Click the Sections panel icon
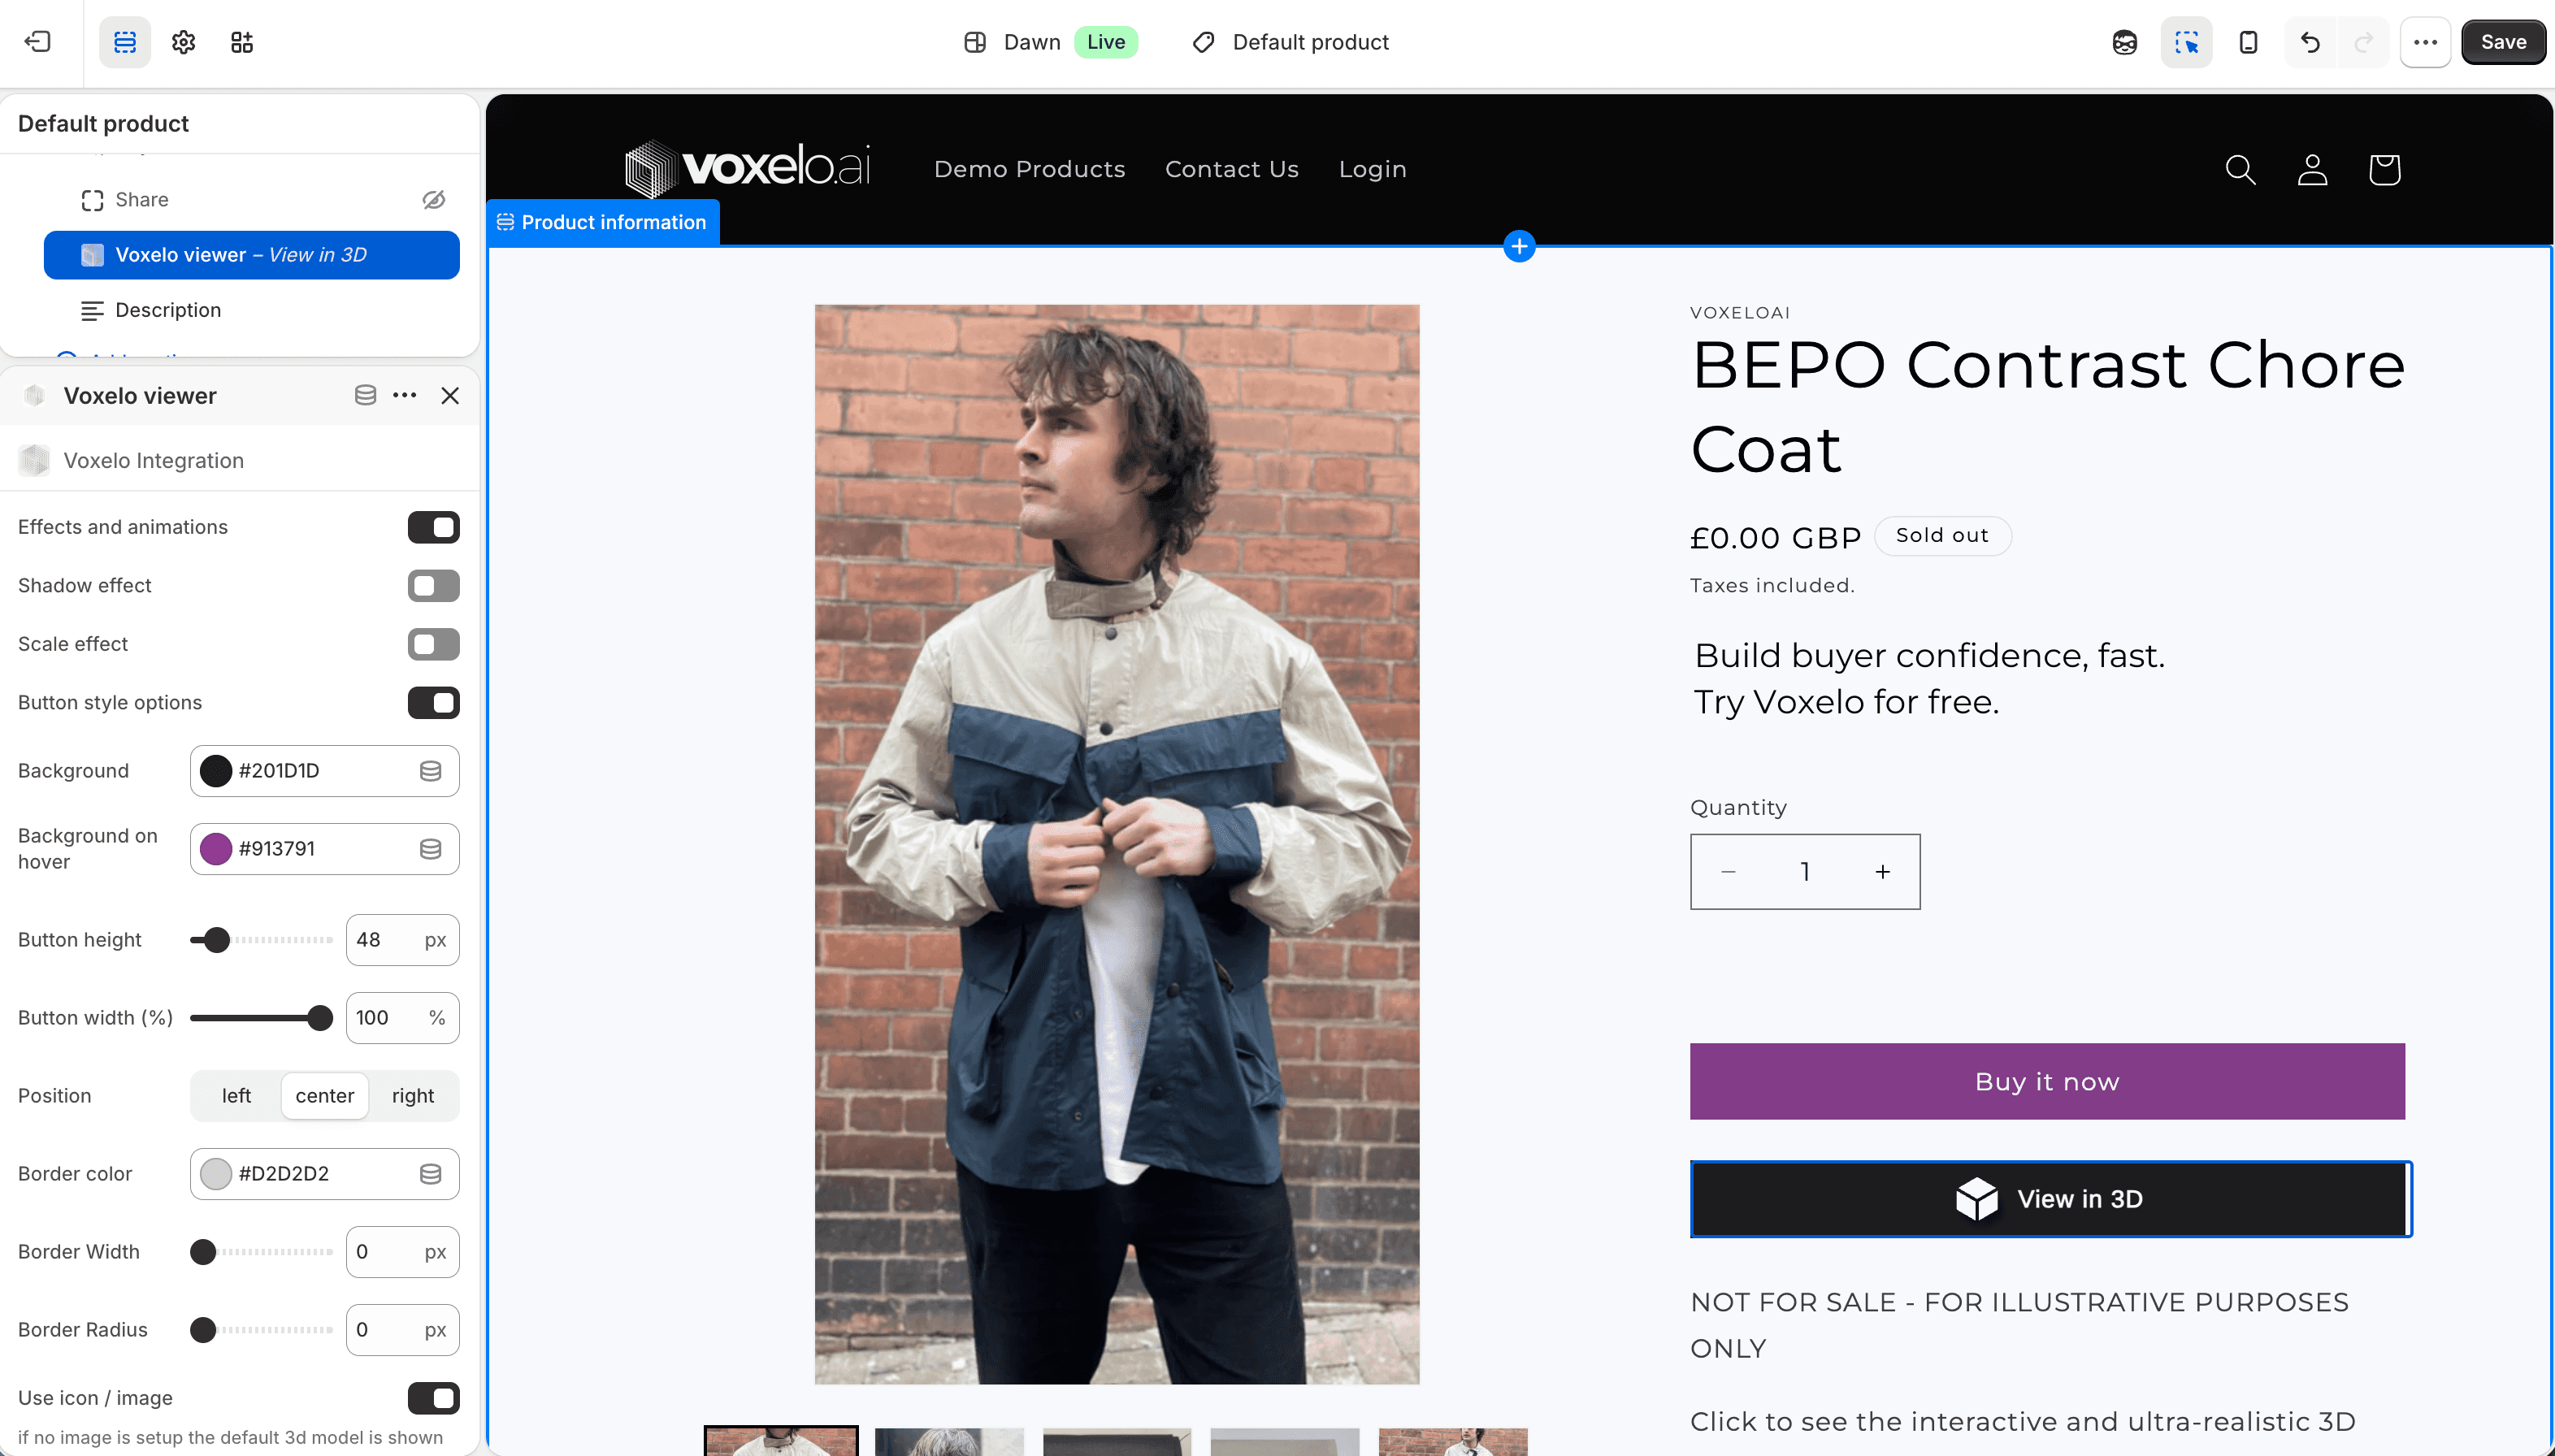Screen dimensions: 2555x1456 (x=124, y=42)
